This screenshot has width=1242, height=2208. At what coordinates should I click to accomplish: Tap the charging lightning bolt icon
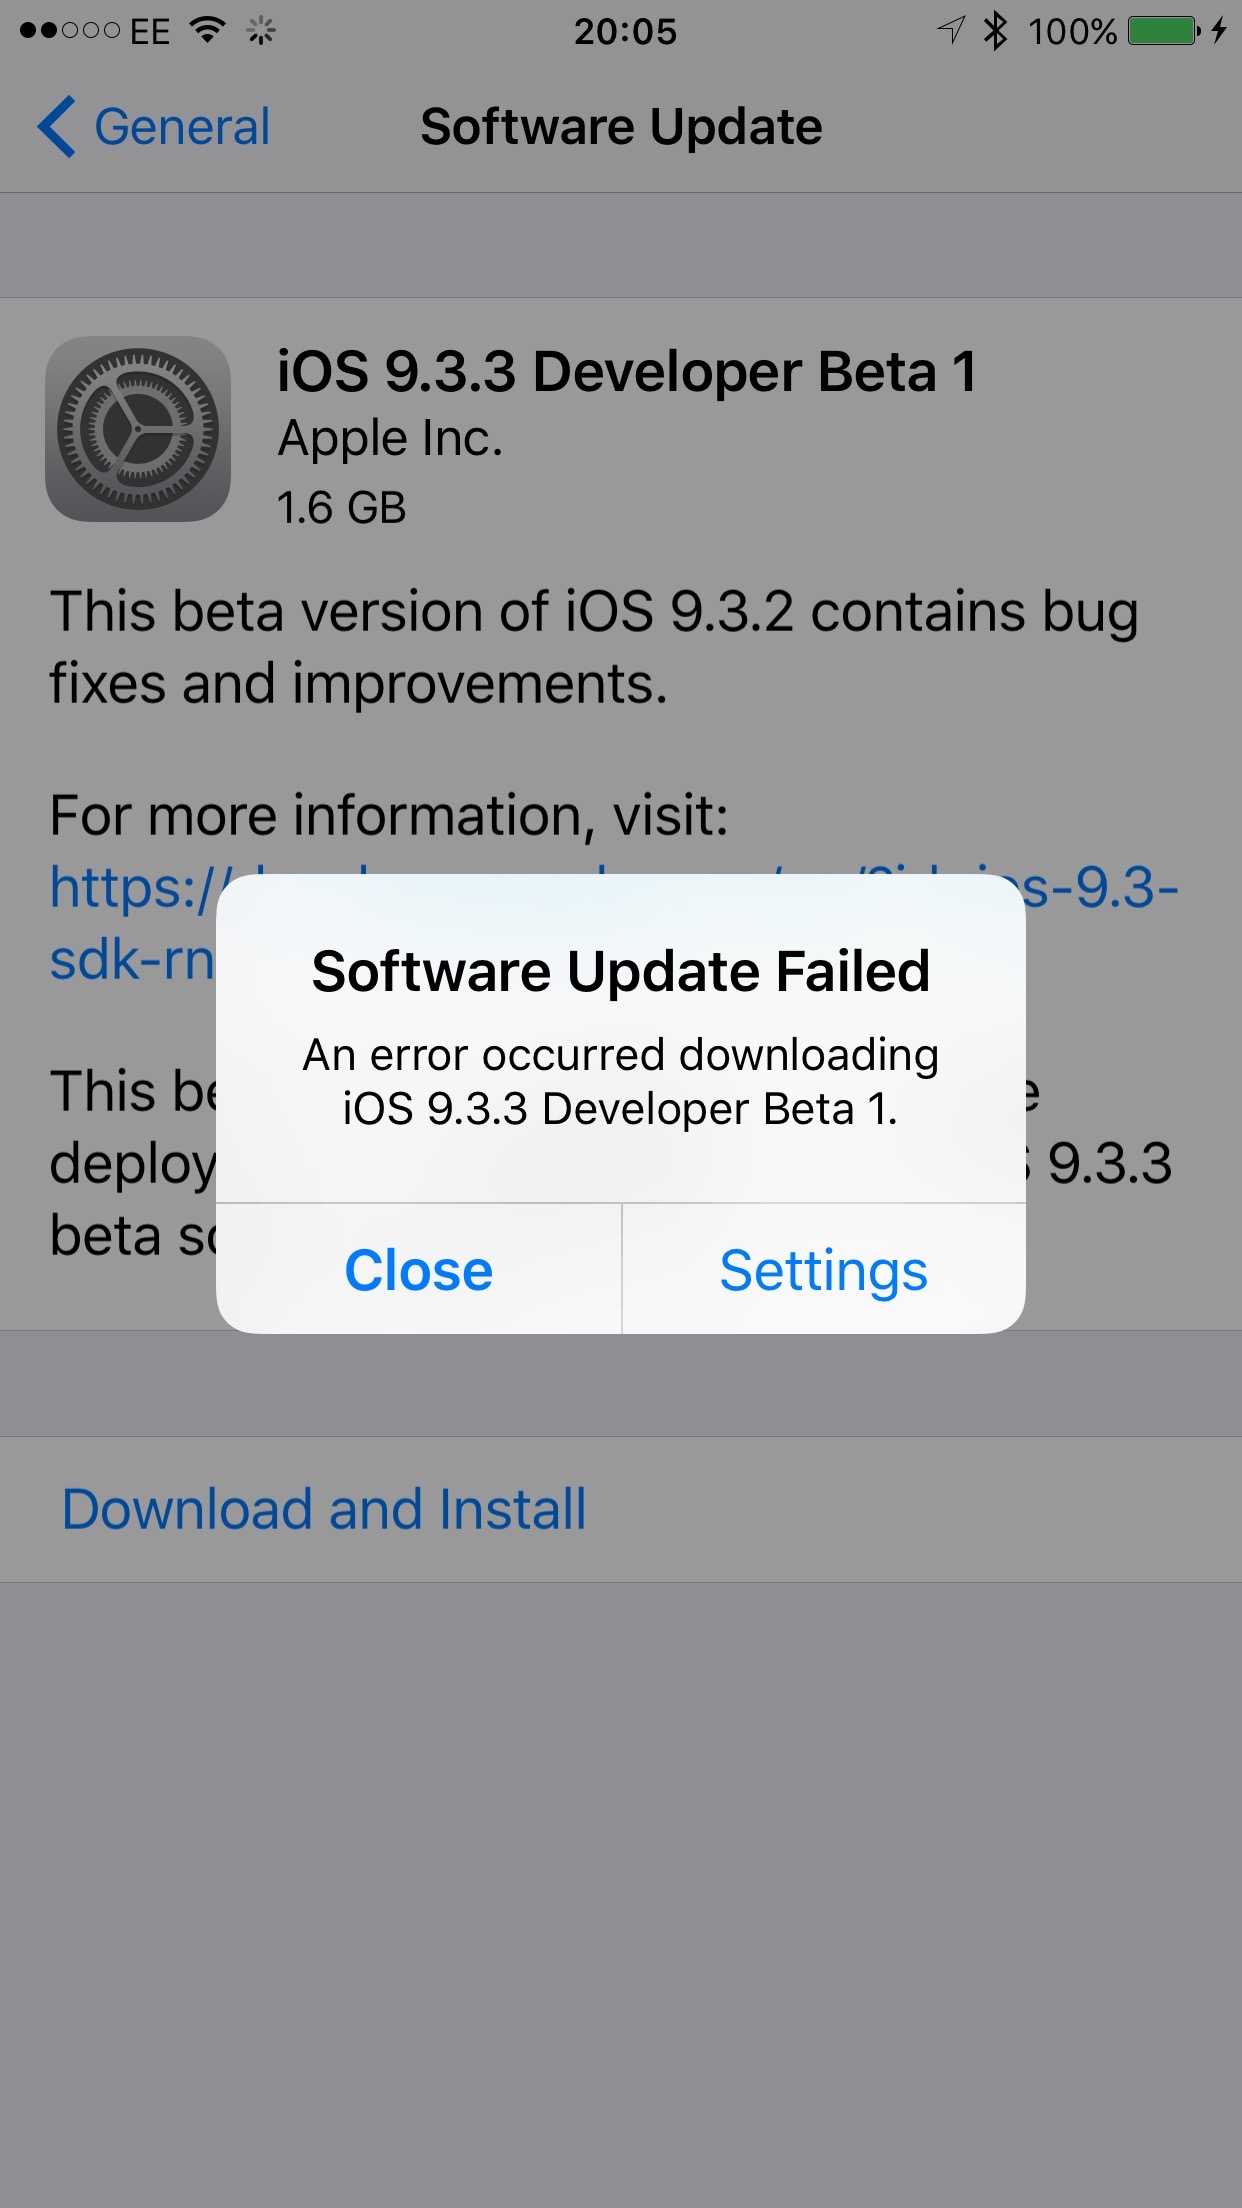click(1218, 31)
